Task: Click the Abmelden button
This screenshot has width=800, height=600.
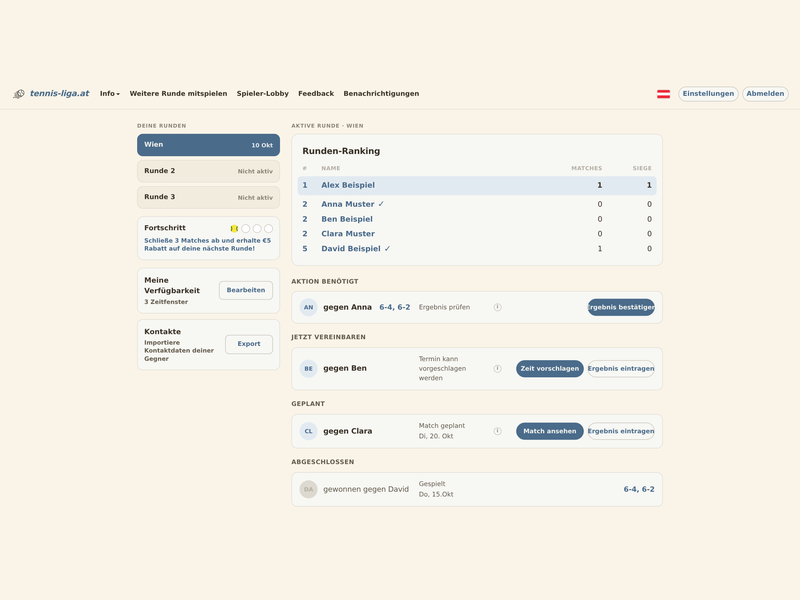Action: tap(765, 94)
